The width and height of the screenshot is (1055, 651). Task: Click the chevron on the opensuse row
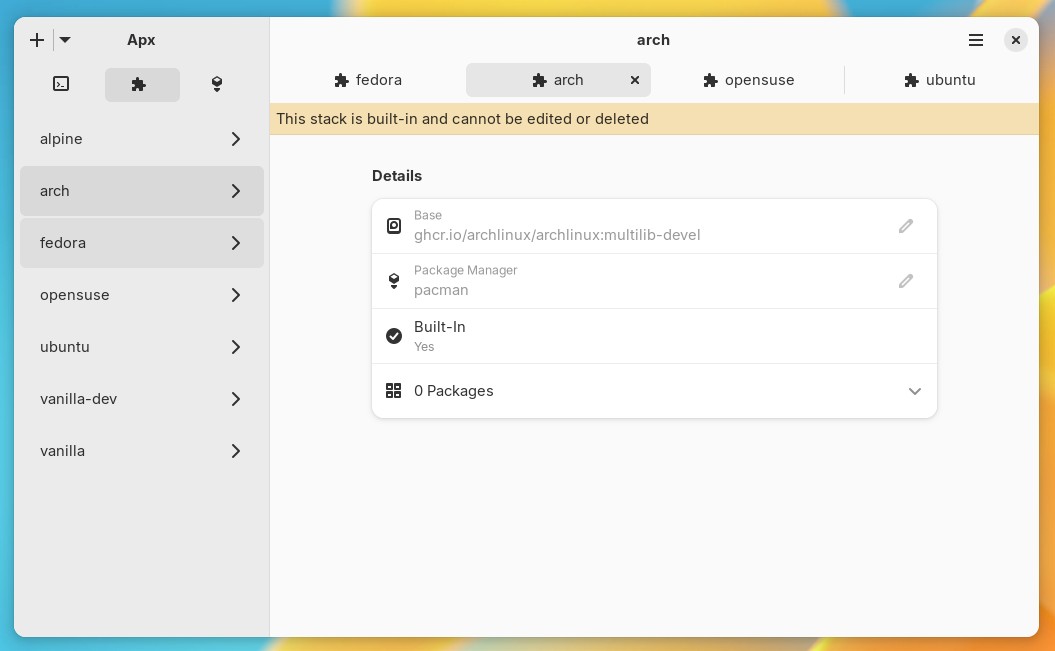coord(235,295)
